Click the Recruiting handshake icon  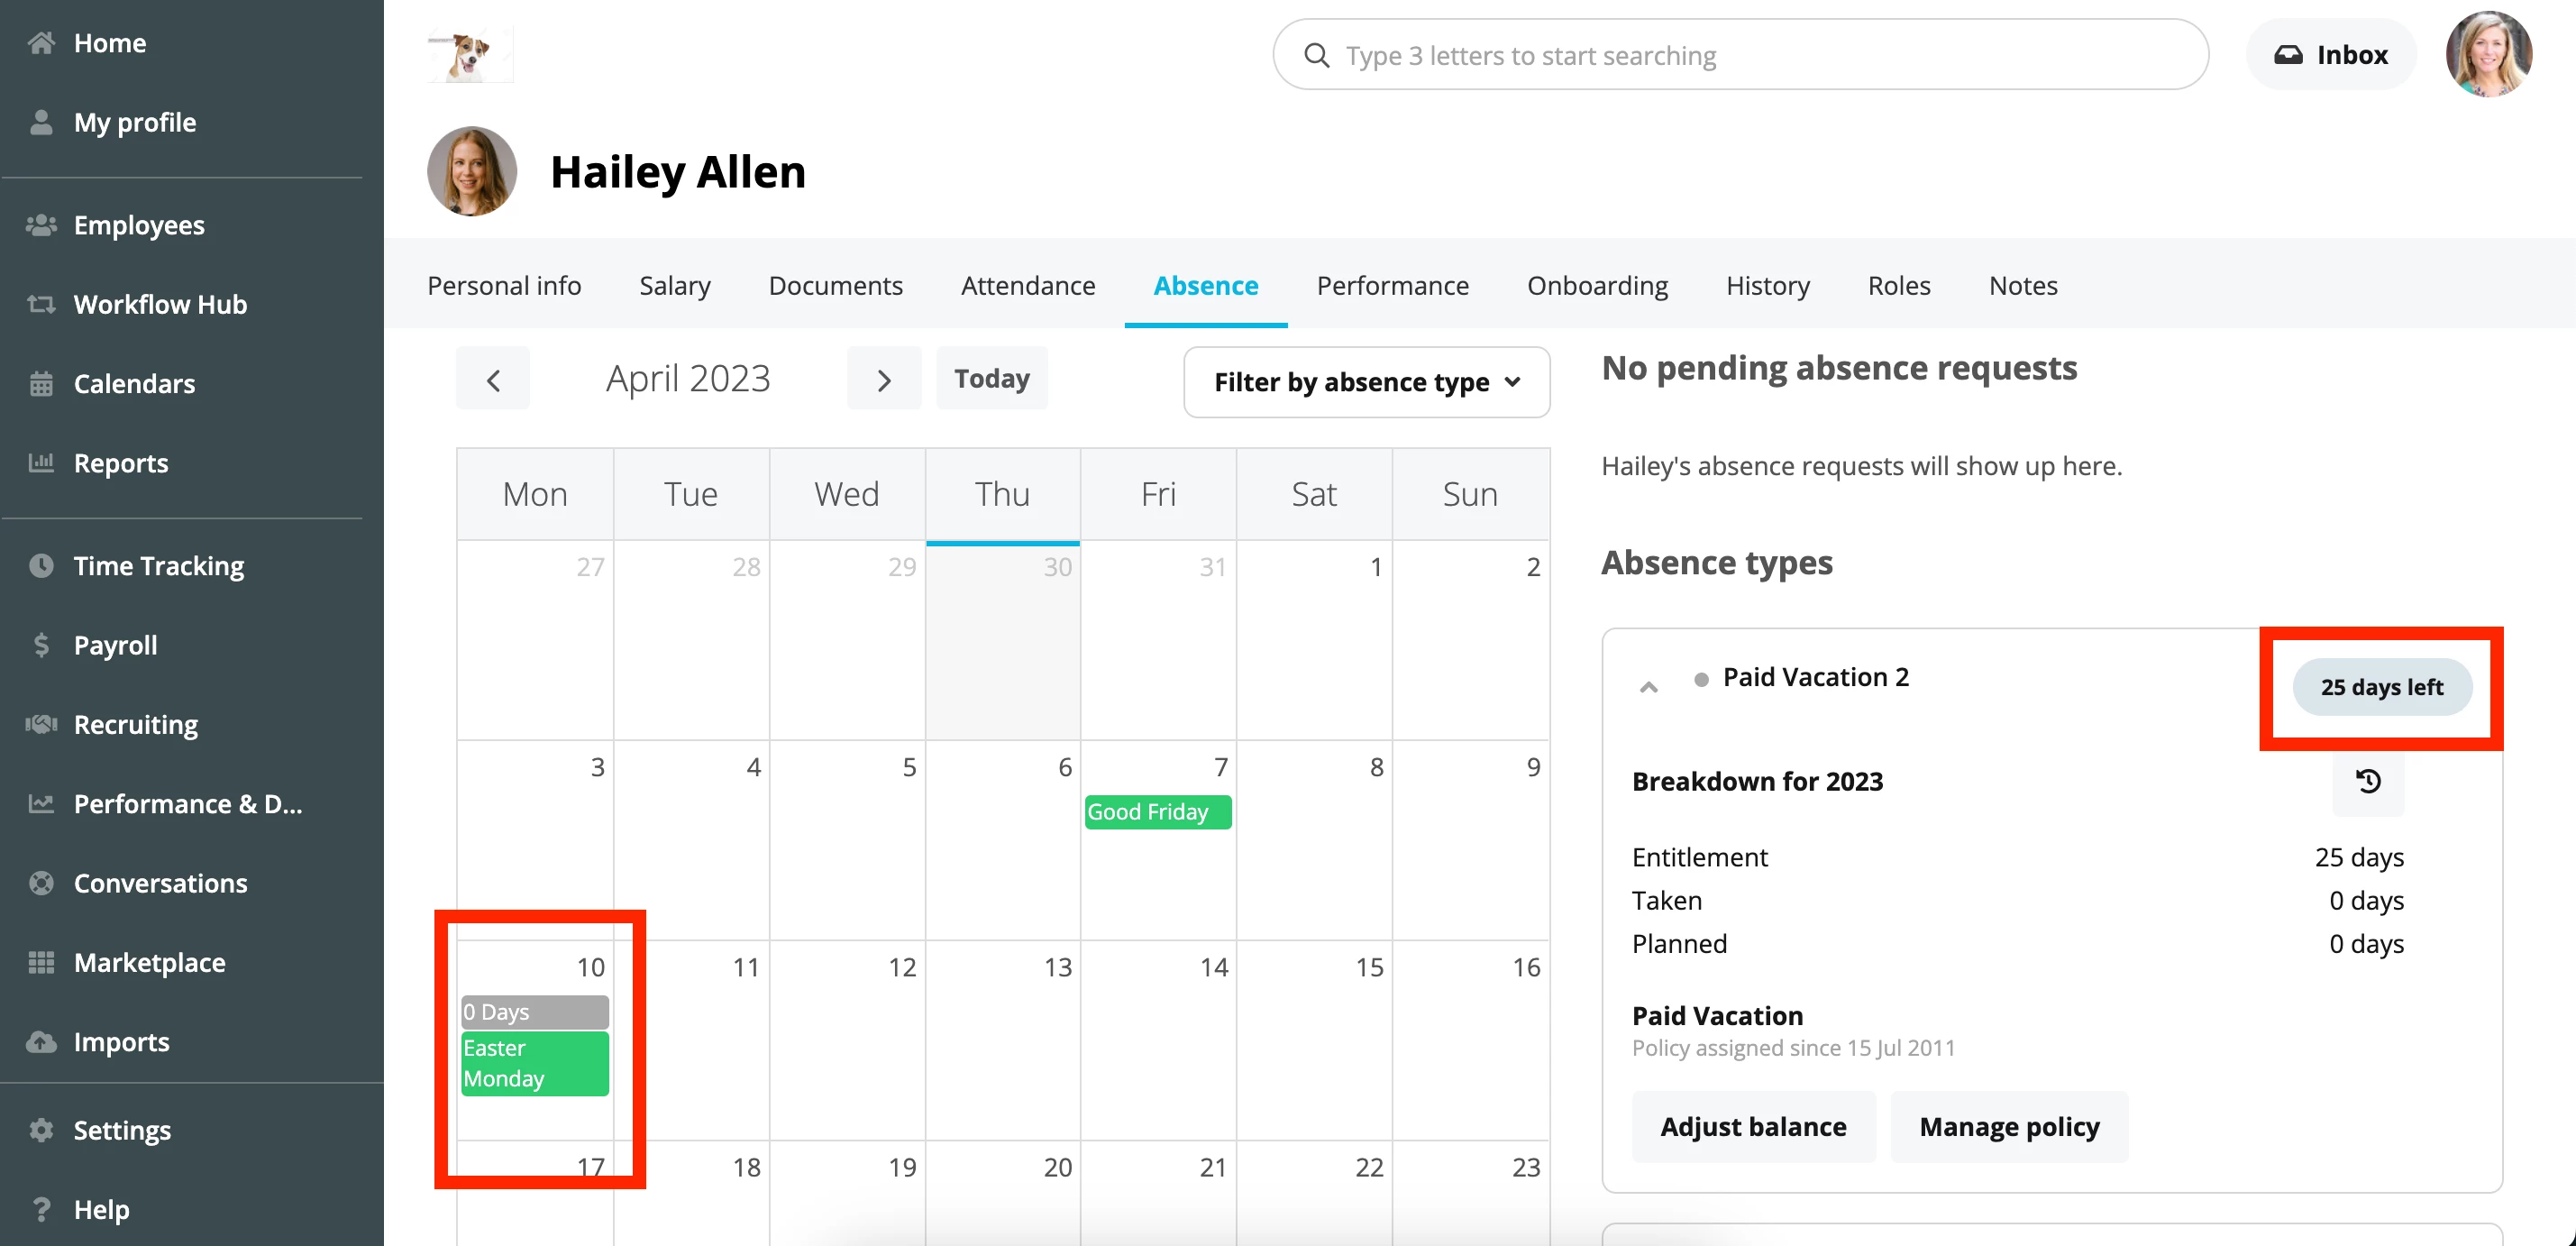tap(41, 724)
